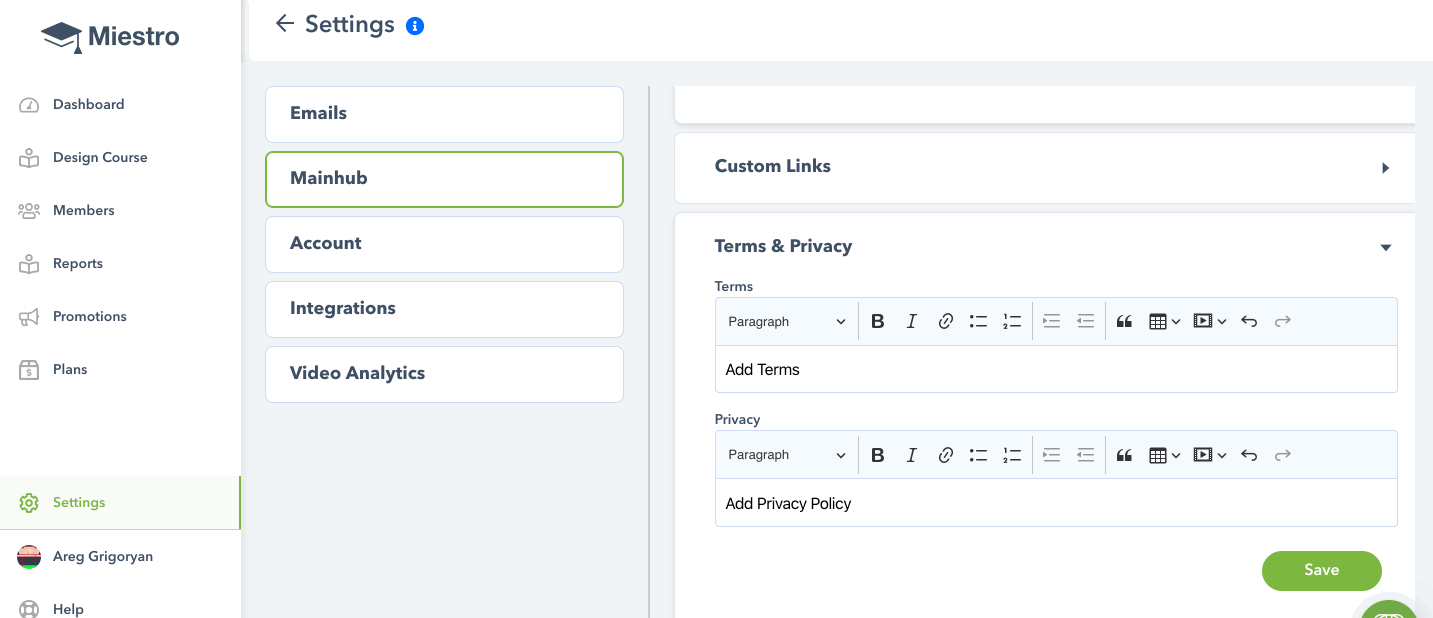Click the Dashboard gauge icon
Image resolution: width=1433 pixels, height=618 pixels.
29,105
